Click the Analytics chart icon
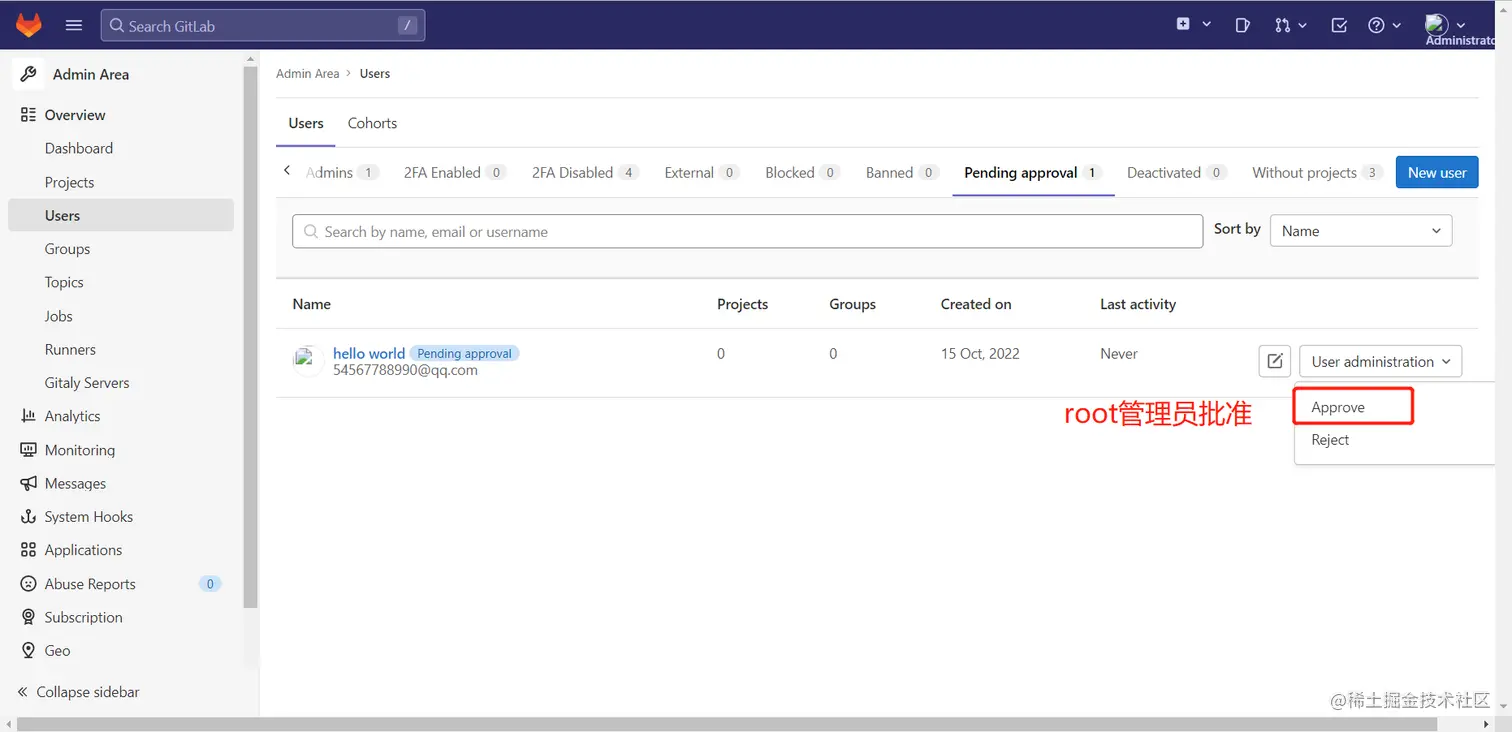Viewport: 1512px width, 732px height. 28,416
